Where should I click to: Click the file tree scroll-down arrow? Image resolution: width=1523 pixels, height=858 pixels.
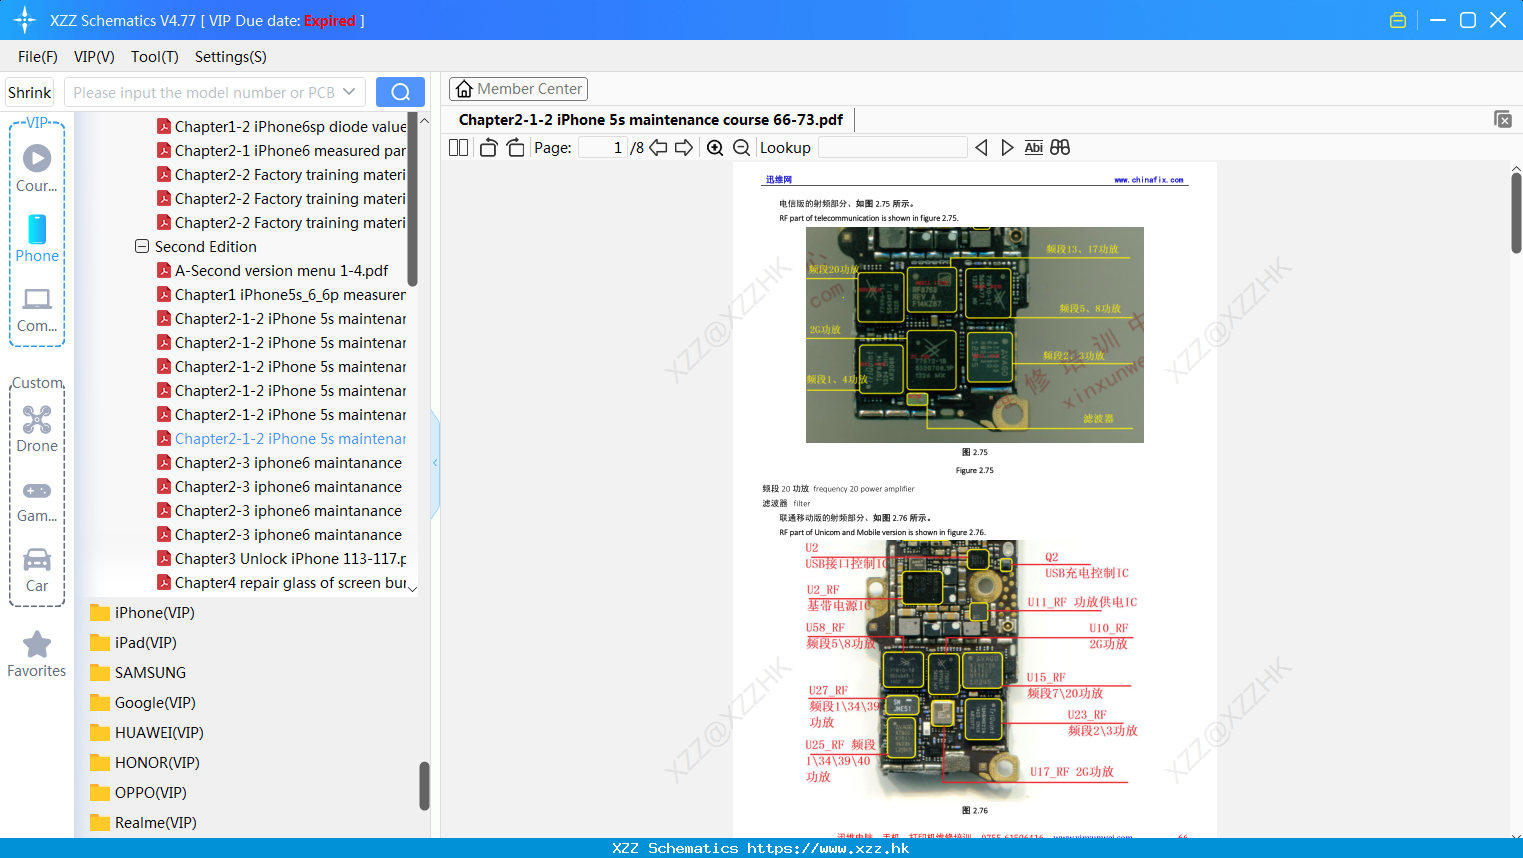(x=413, y=589)
